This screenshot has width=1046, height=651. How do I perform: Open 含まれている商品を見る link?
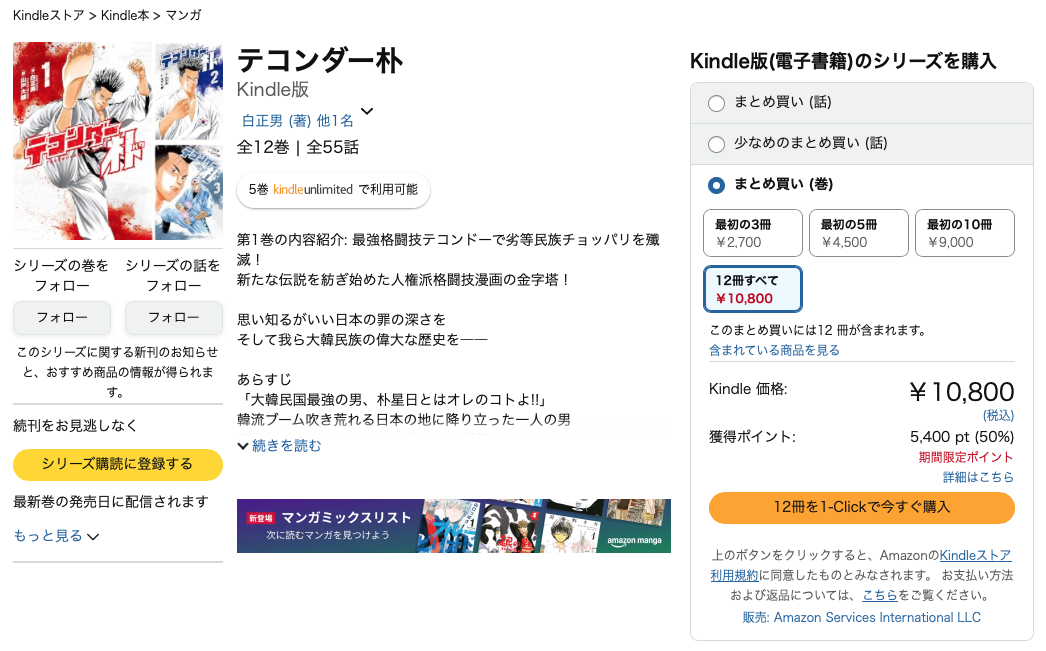[x=774, y=350]
